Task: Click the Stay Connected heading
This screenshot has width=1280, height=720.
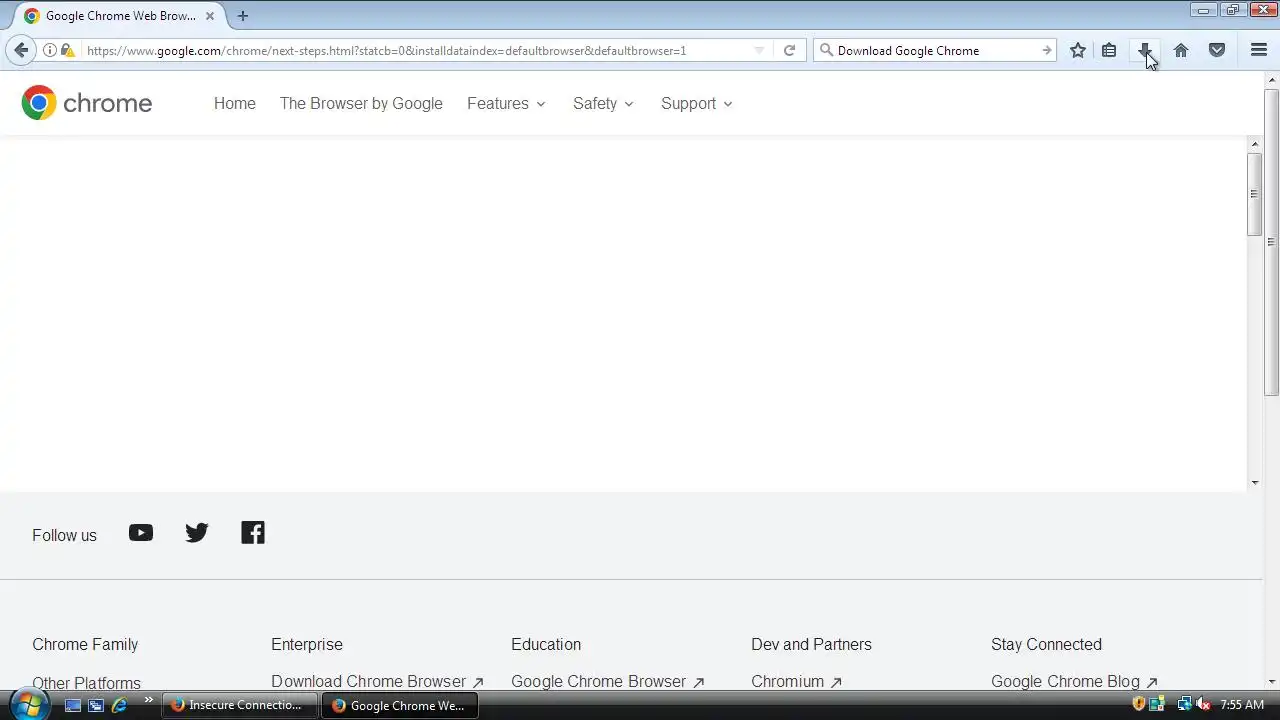Action: 1046,644
